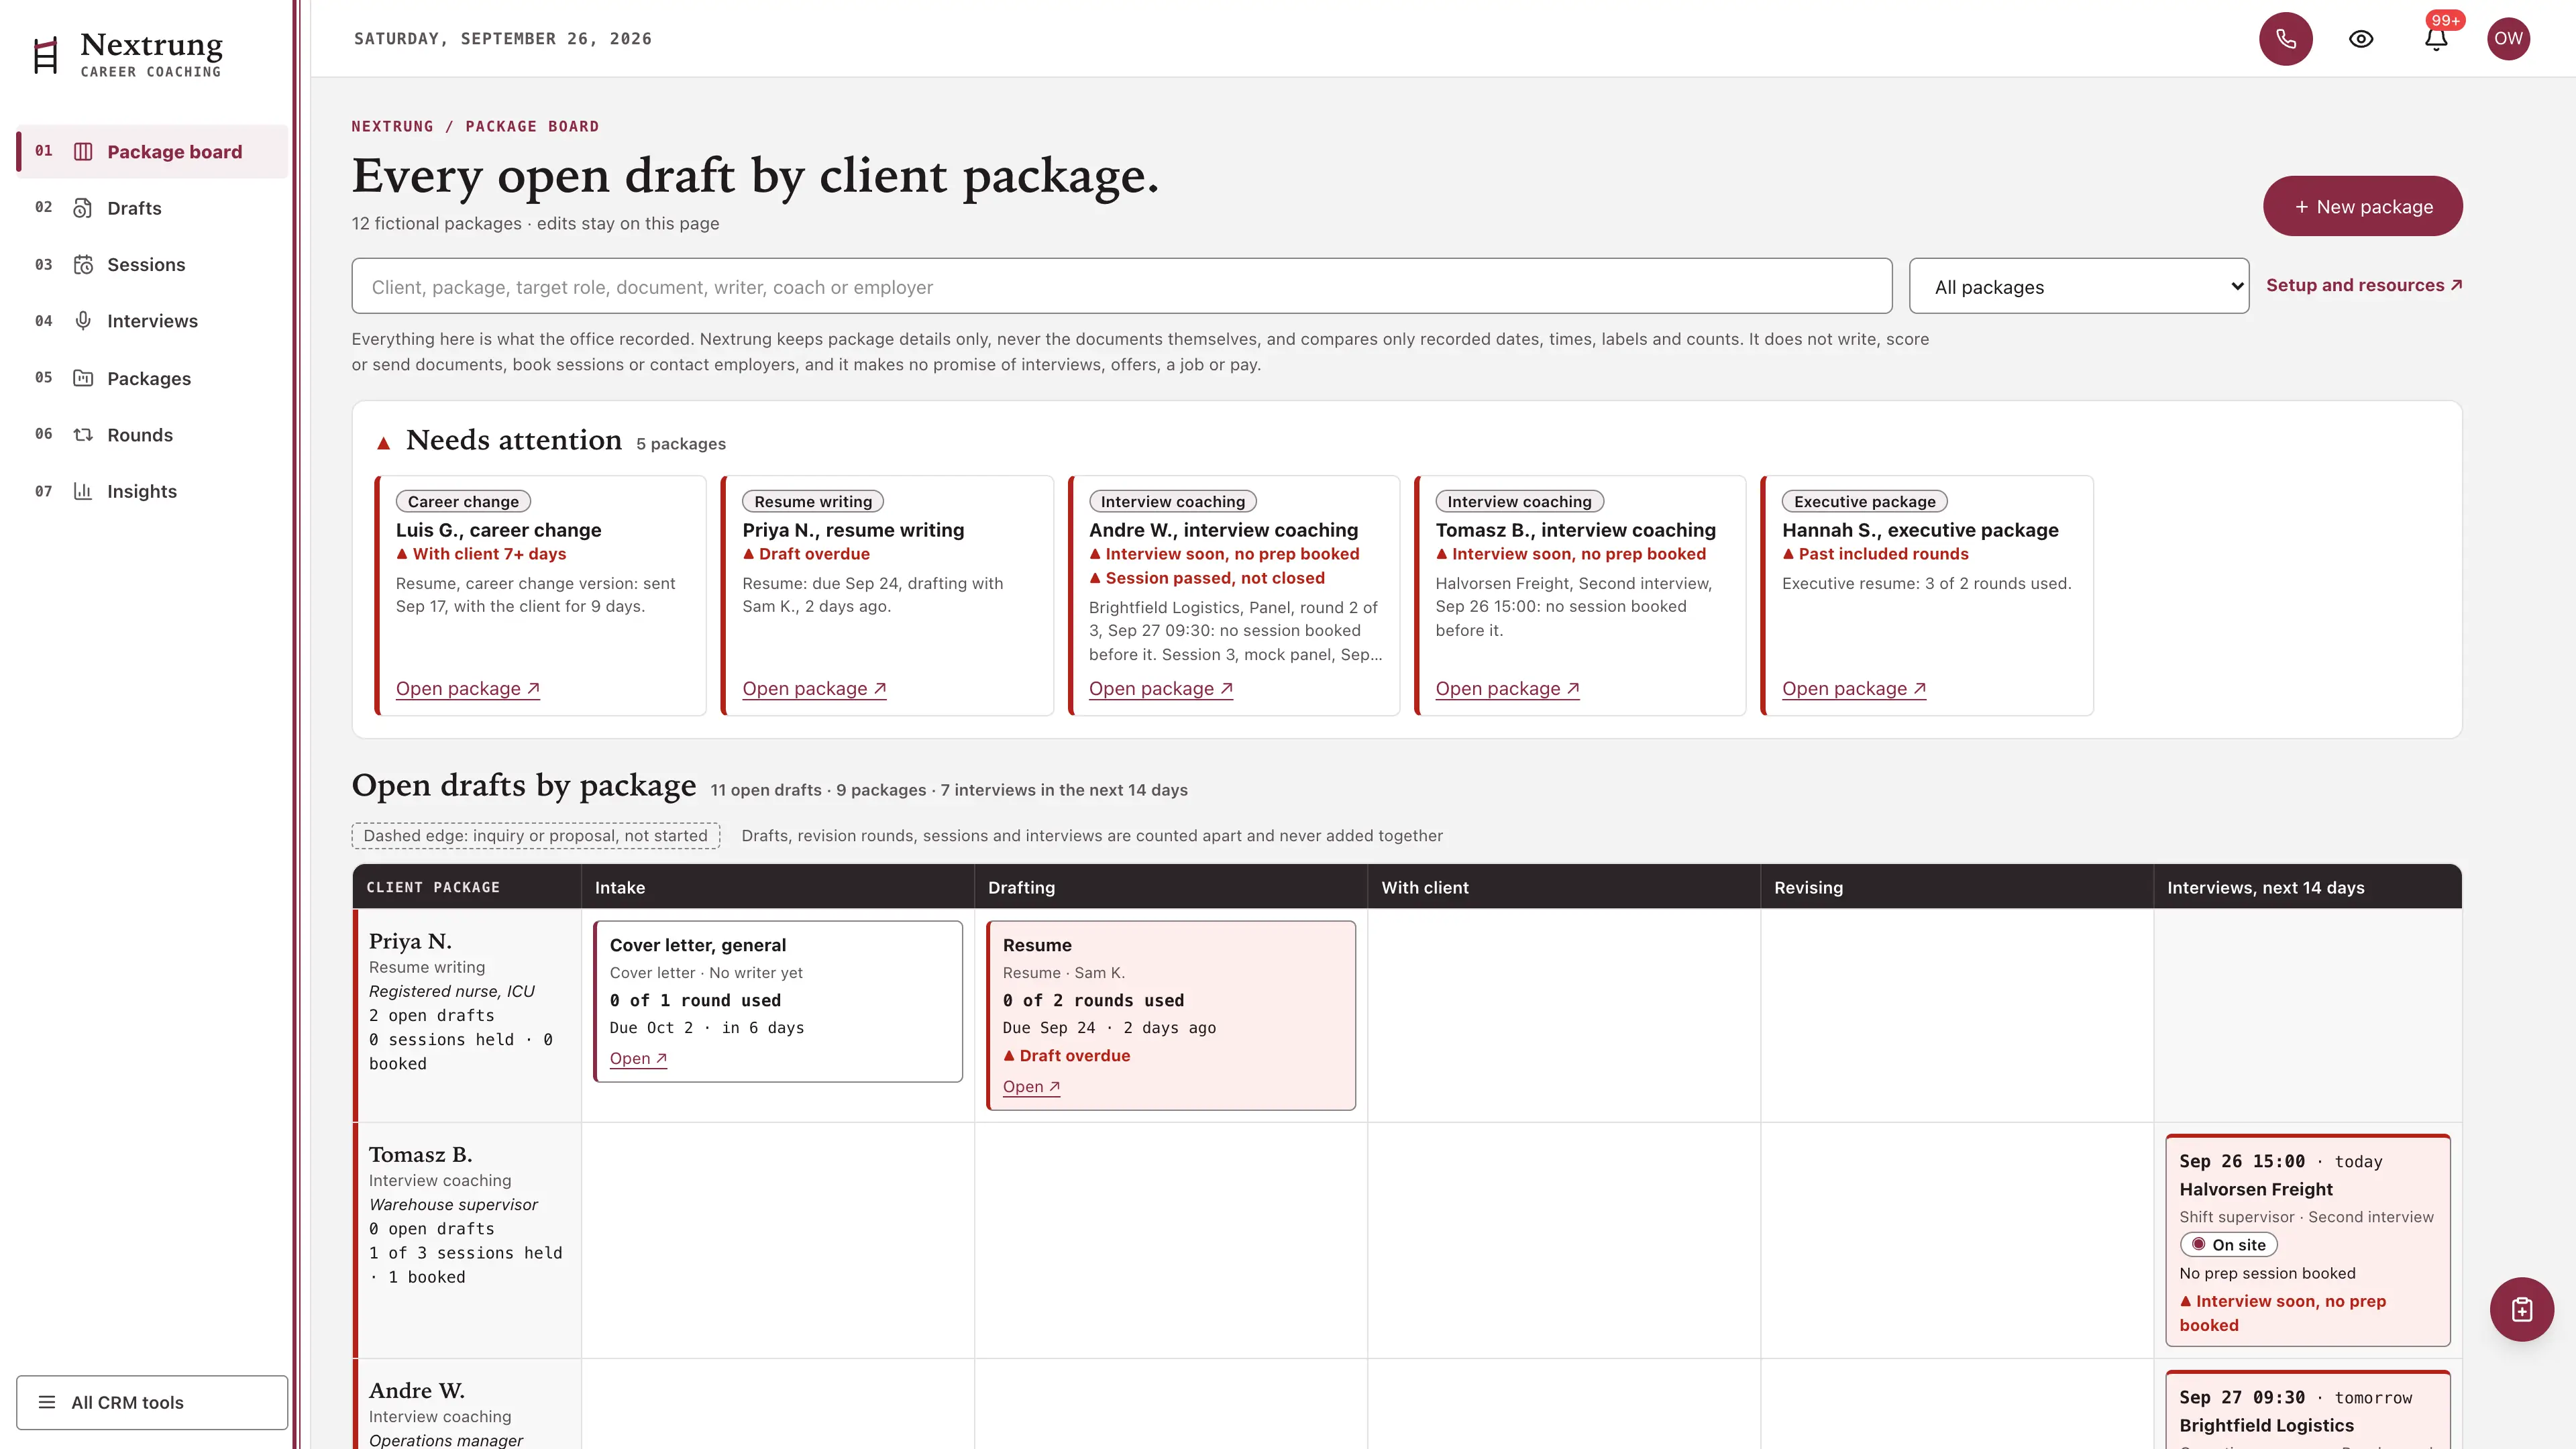This screenshot has width=2576, height=1449.
Task: Click the Interviews microphone icon
Action: 83,321
